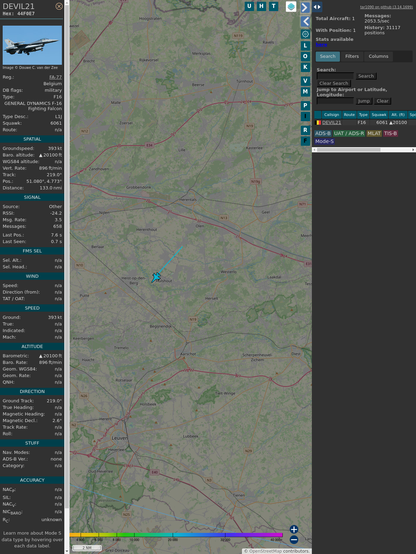Focus the Search text field

(335, 76)
